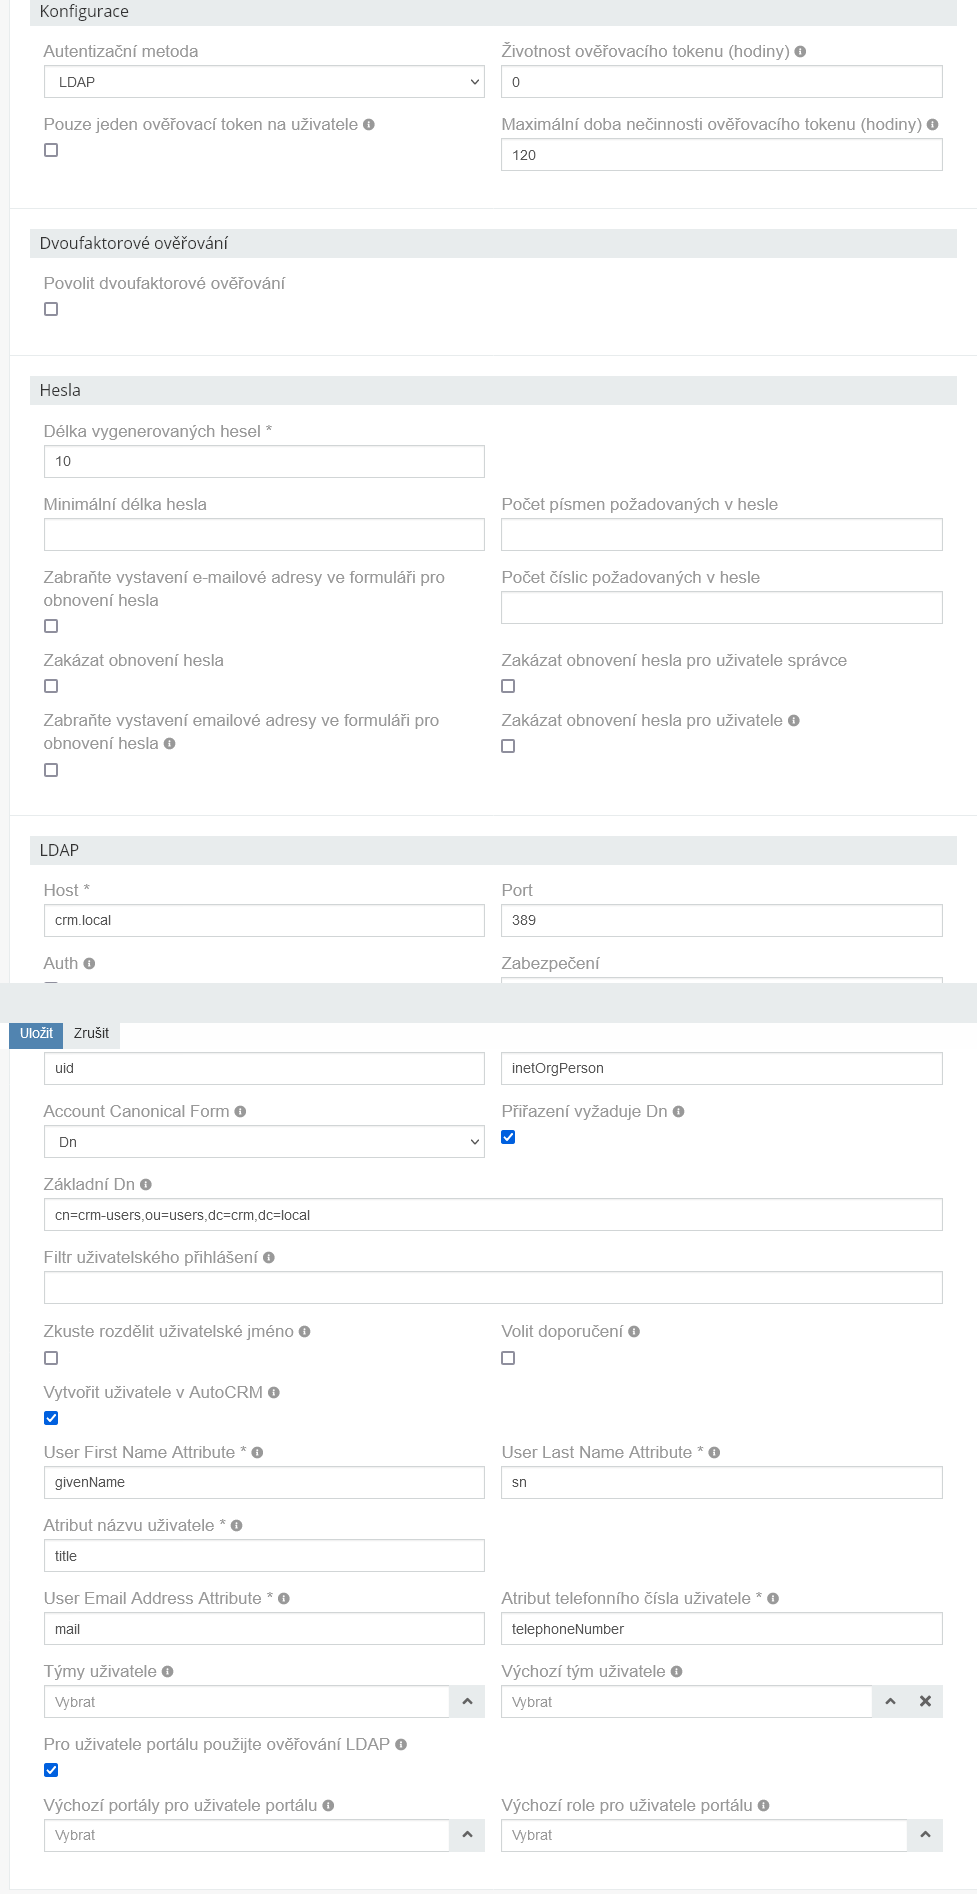
Task: Click info icon next to Základní Dn
Action: click(x=146, y=1183)
